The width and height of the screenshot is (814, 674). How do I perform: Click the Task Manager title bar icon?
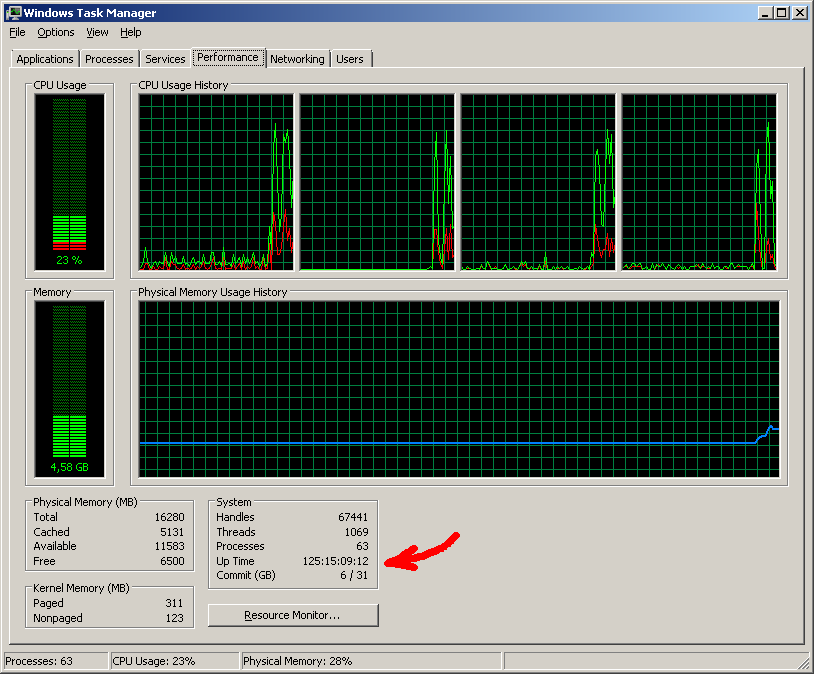coord(13,13)
